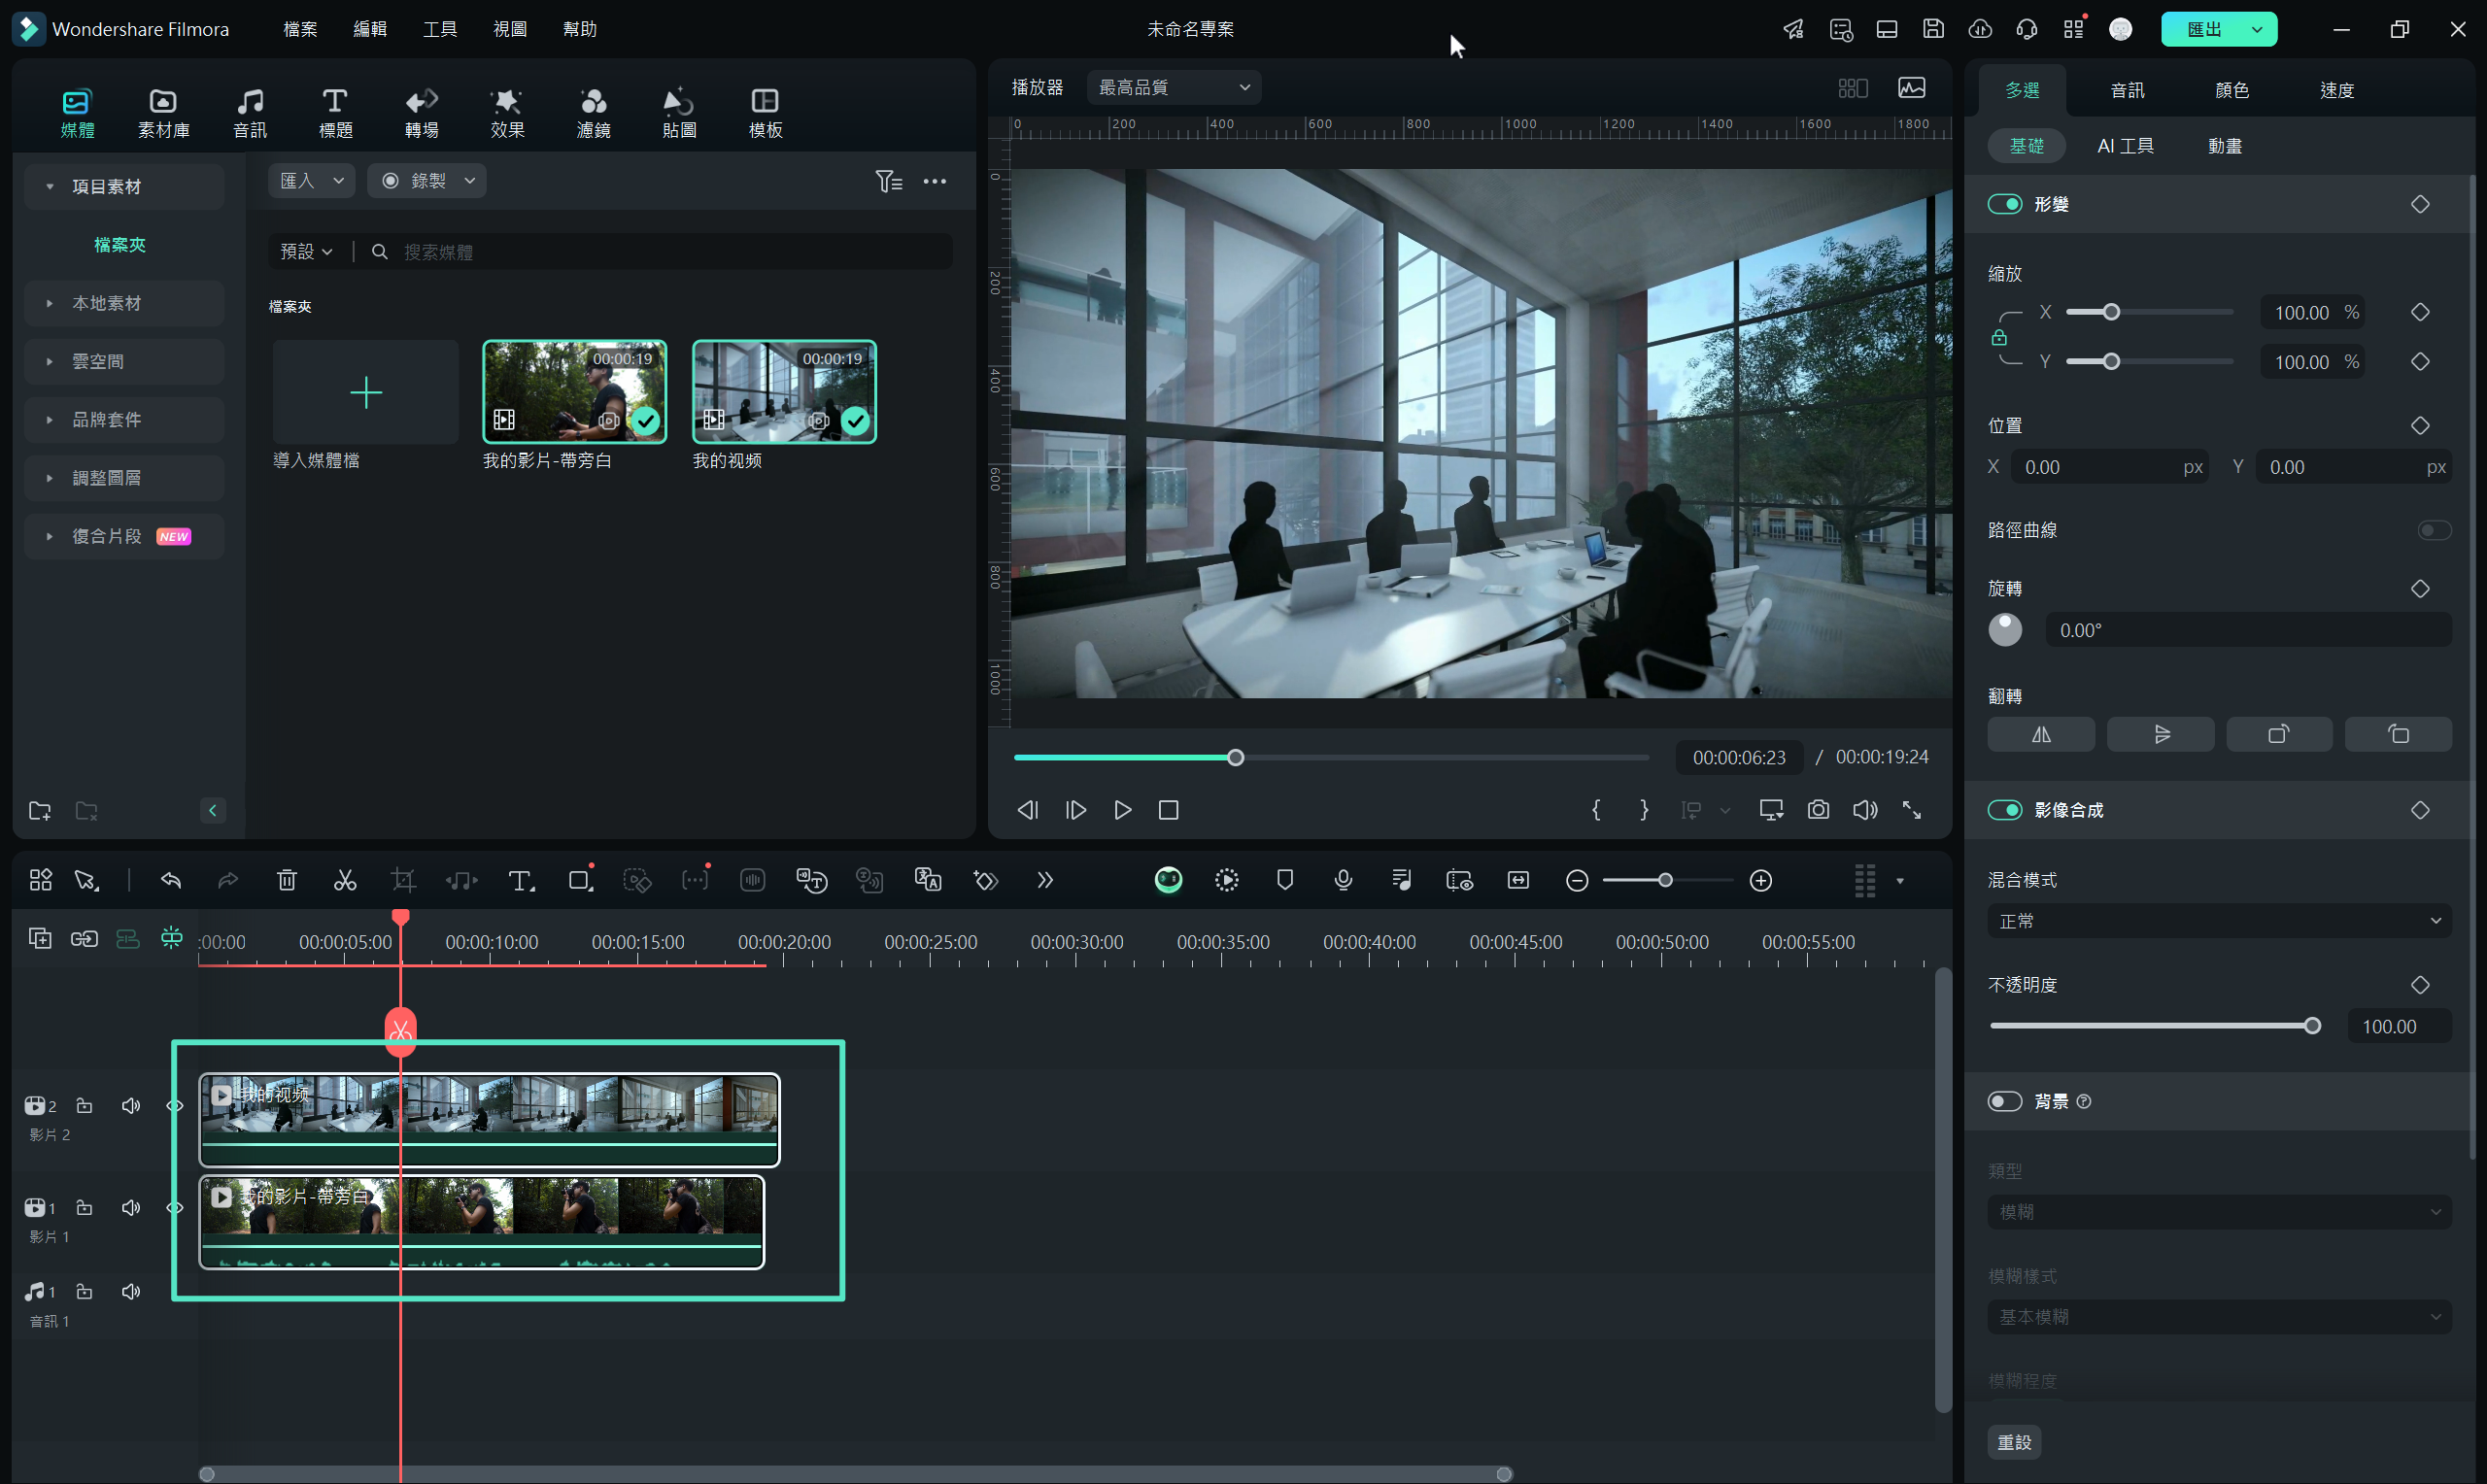Mute the Video 1 track speaker
This screenshot has height=1484, width=2487.
(131, 1207)
